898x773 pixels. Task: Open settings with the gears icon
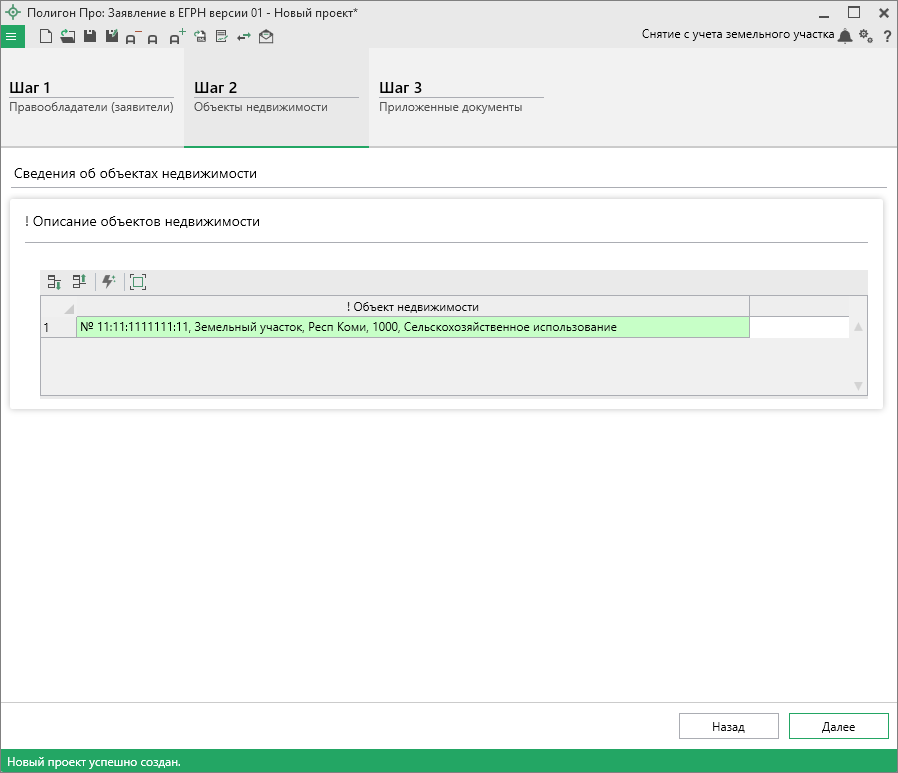click(866, 36)
